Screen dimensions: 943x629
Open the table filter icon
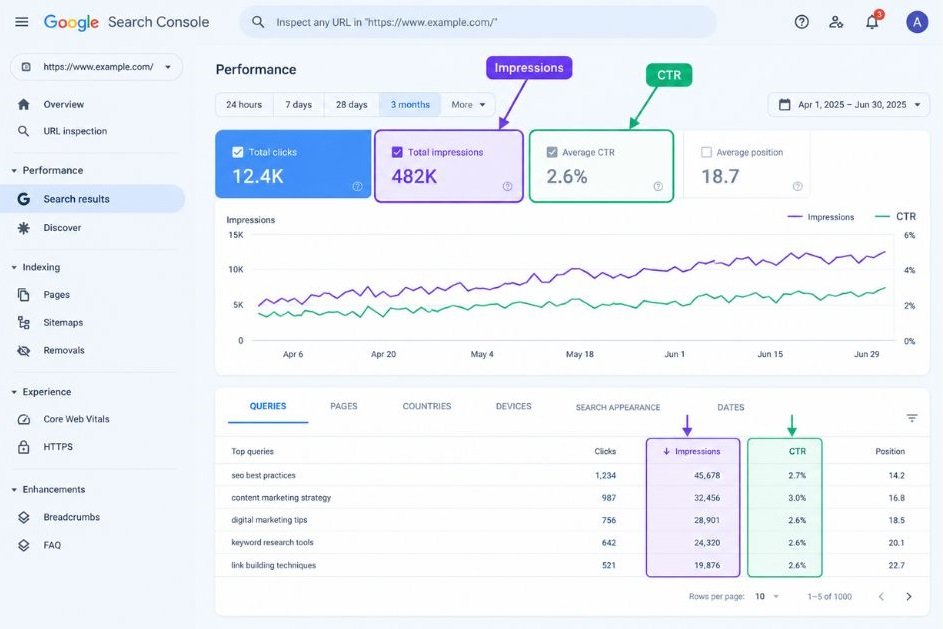click(x=912, y=418)
